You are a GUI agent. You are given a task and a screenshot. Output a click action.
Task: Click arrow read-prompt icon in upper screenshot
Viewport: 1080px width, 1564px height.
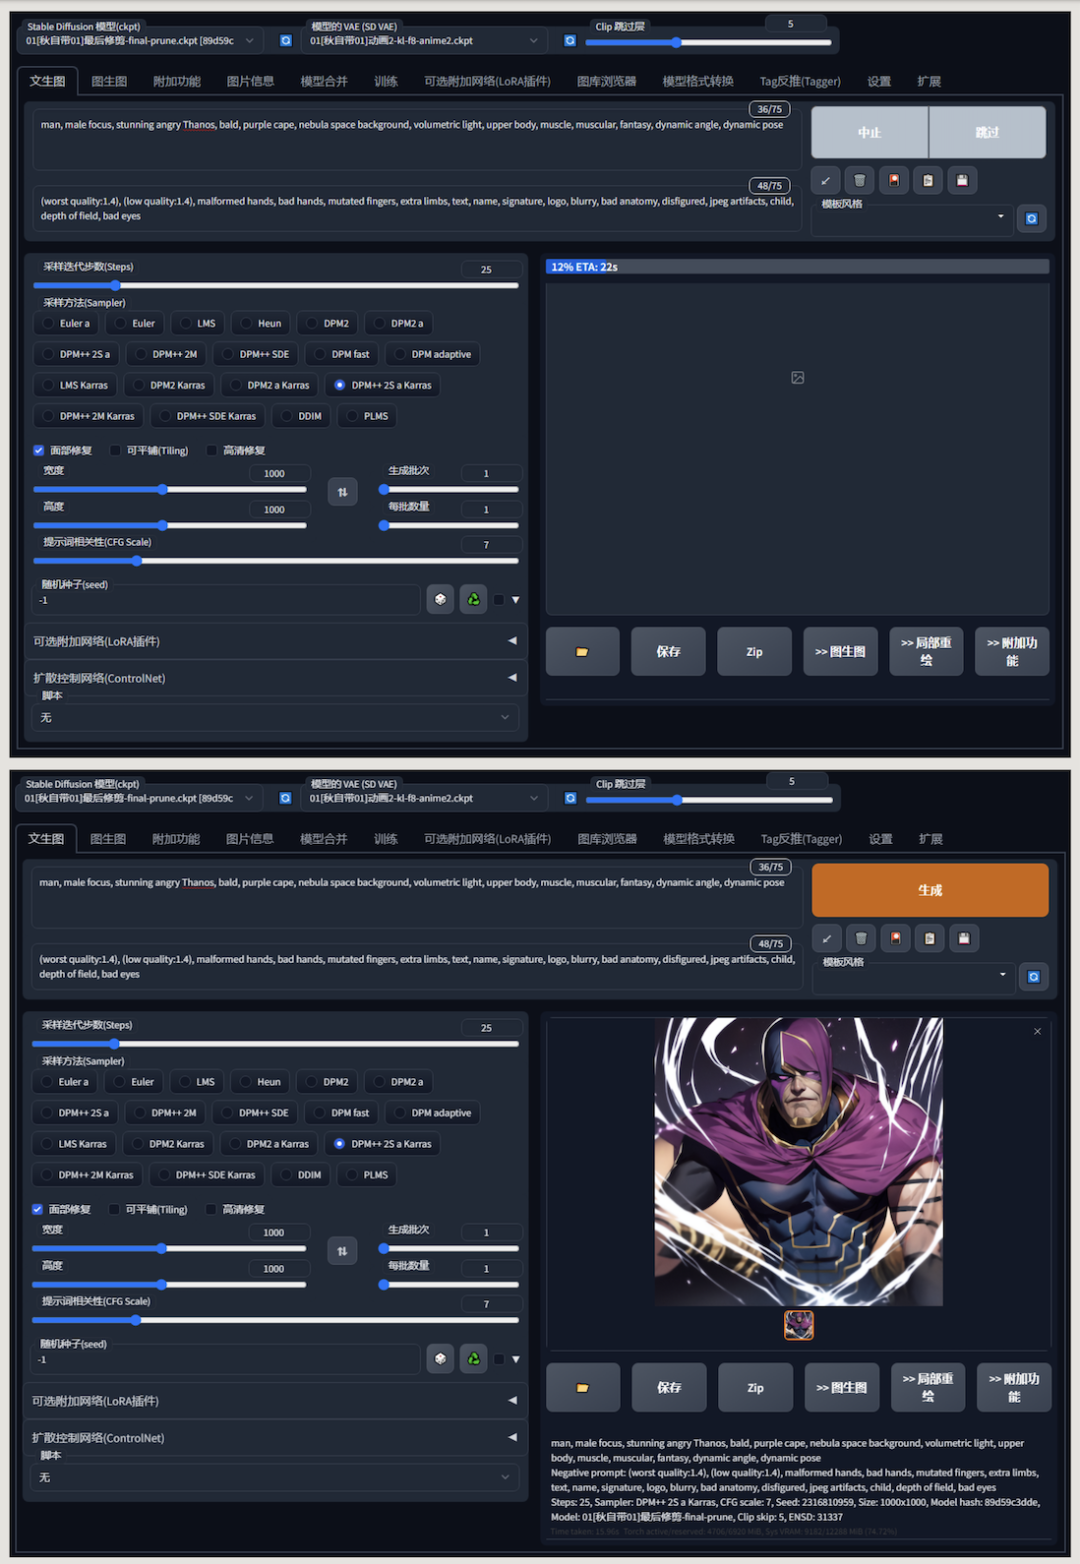tap(826, 180)
